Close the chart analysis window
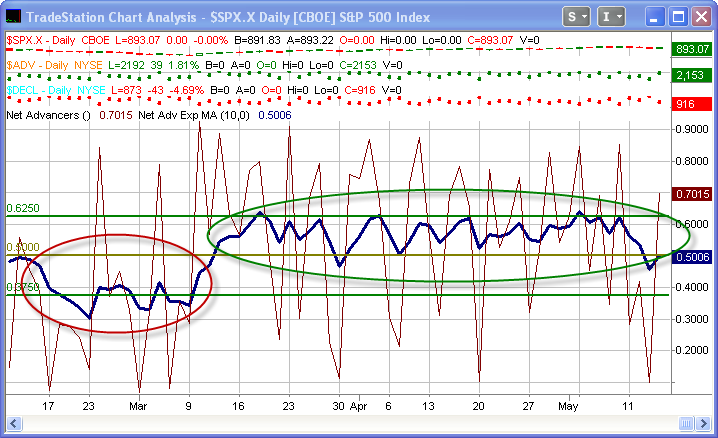This screenshot has height=438, width=718. click(x=702, y=17)
